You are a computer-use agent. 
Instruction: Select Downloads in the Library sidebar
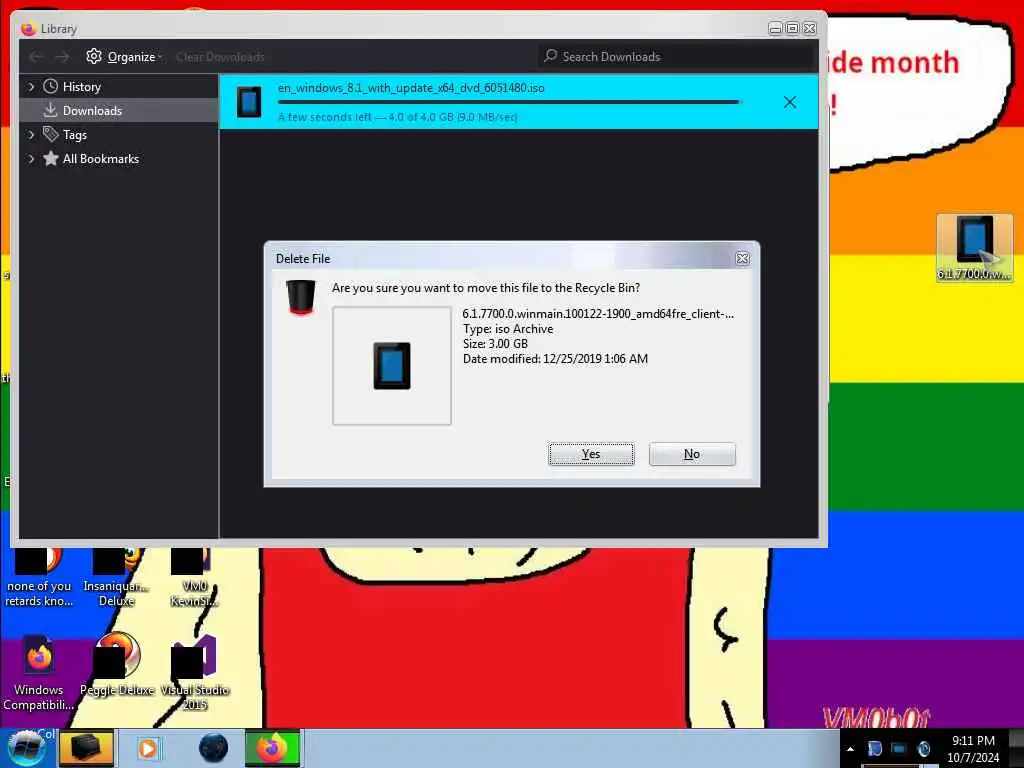pyautogui.click(x=119, y=110)
